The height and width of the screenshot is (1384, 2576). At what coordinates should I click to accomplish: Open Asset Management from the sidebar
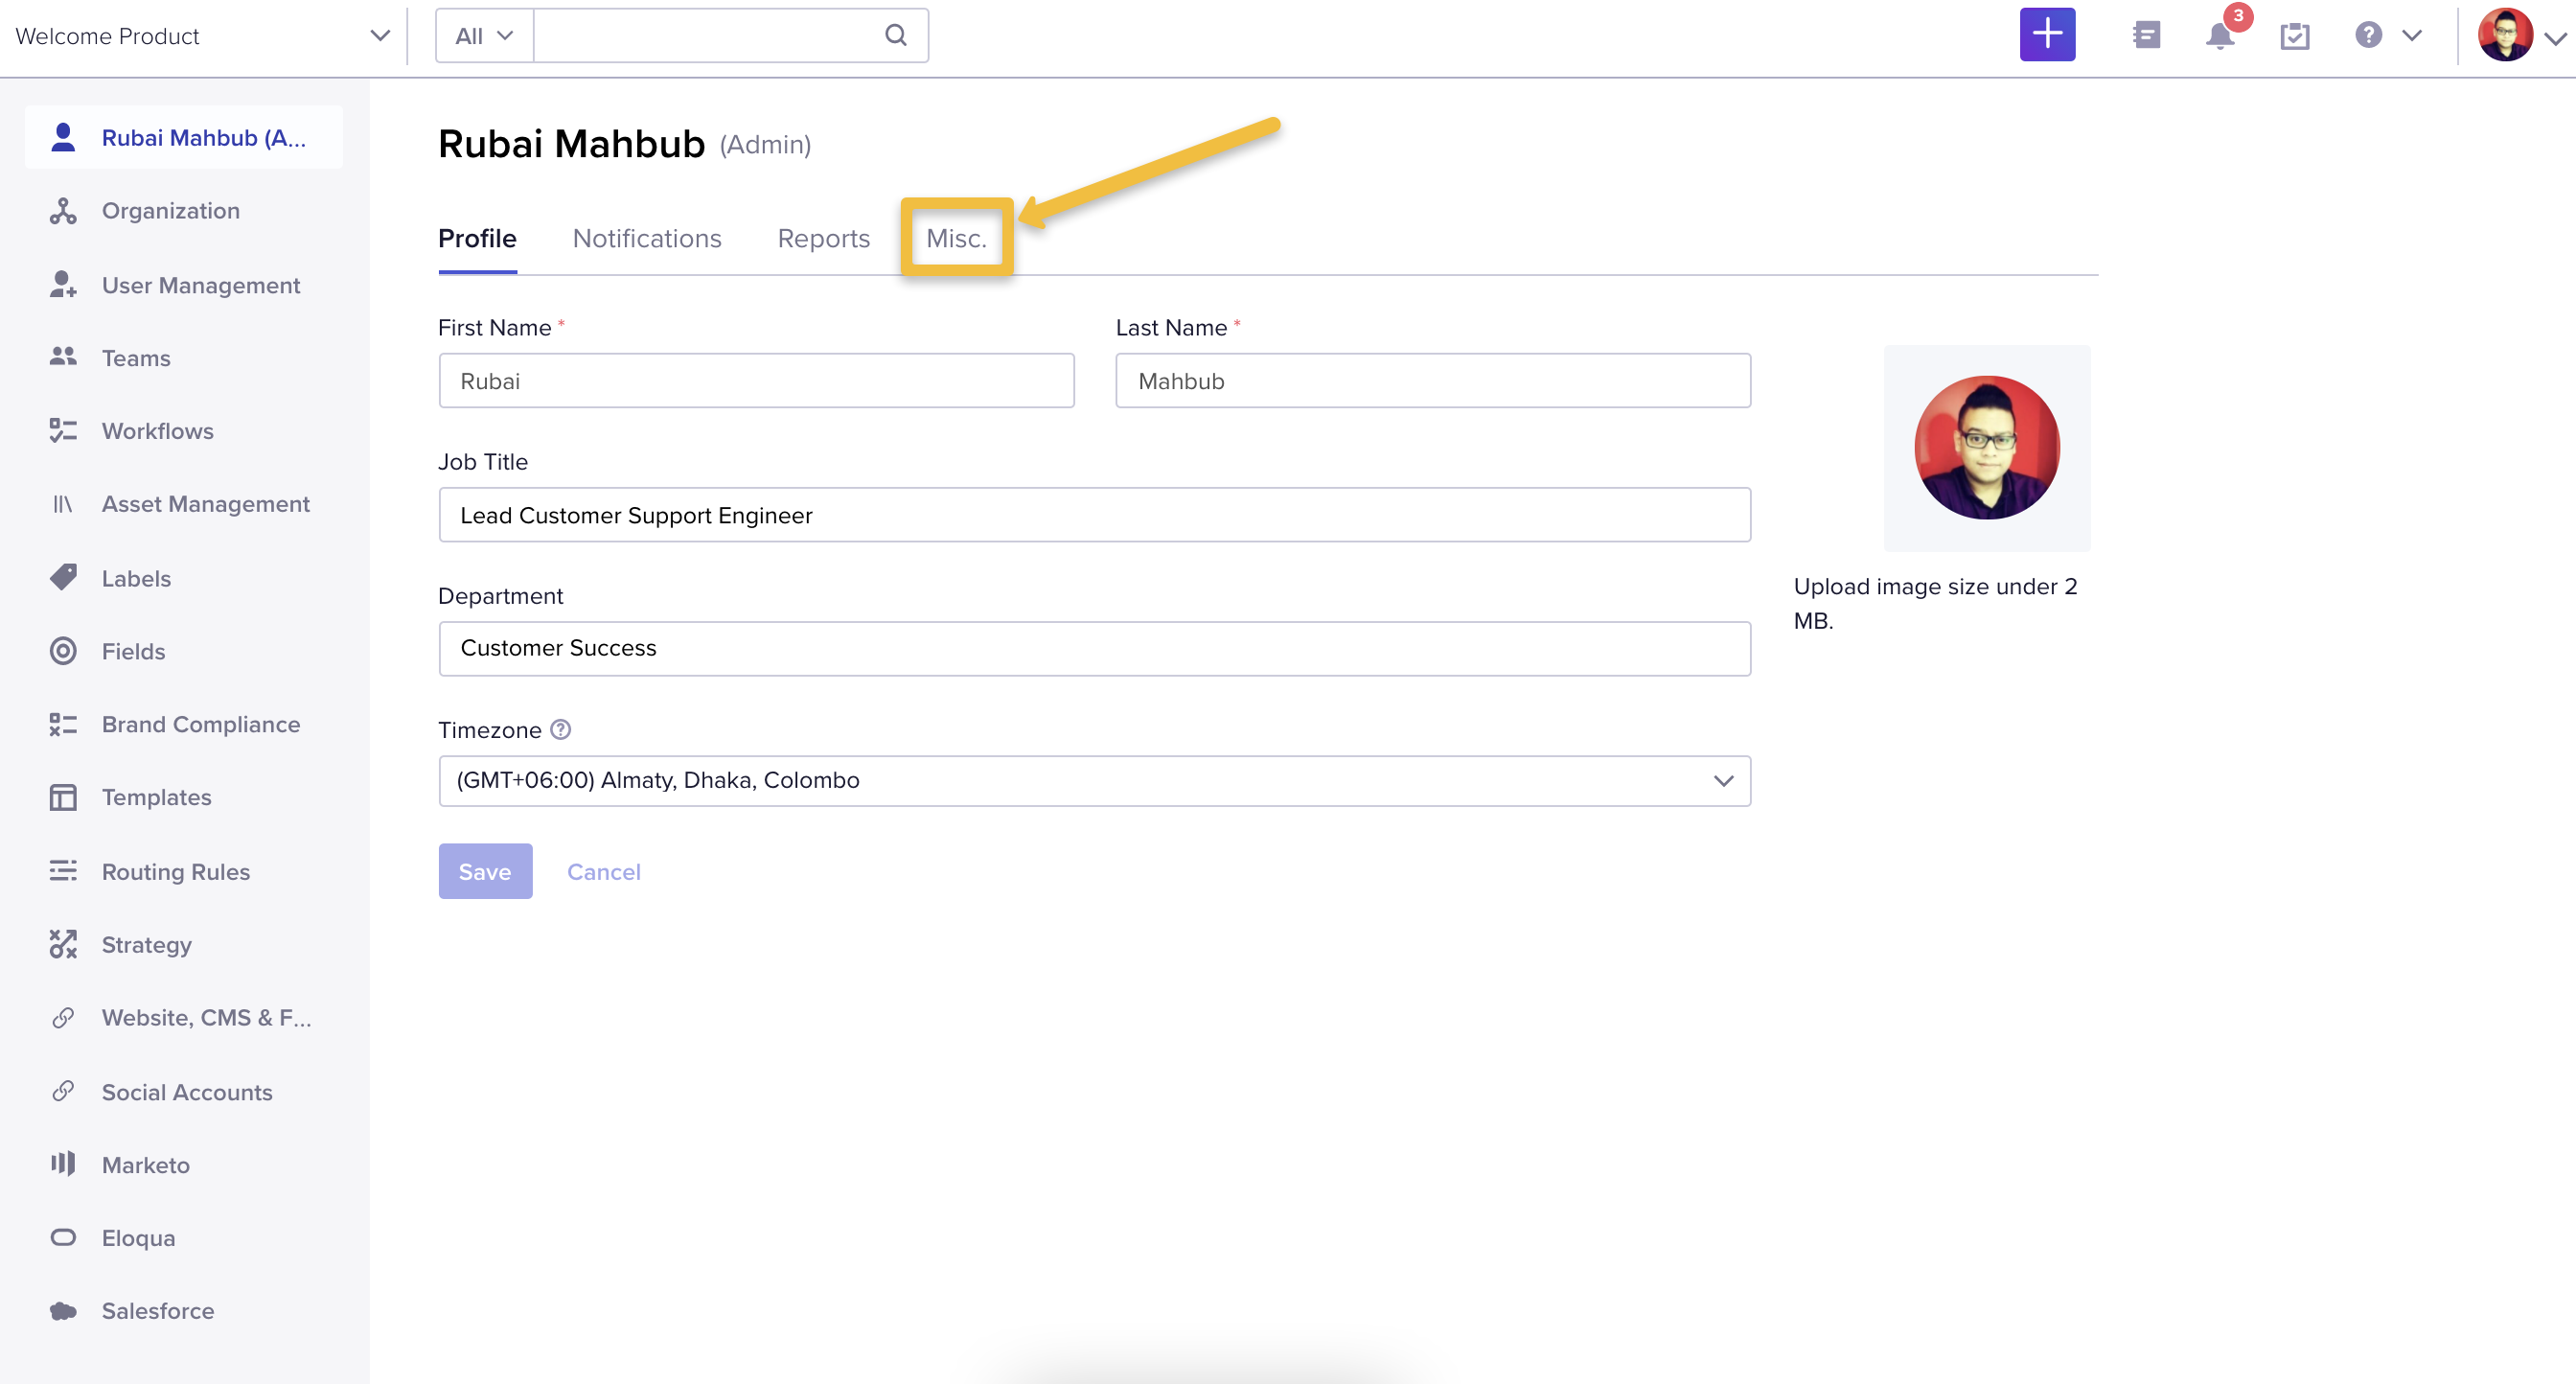pyautogui.click(x=205, y=504)
